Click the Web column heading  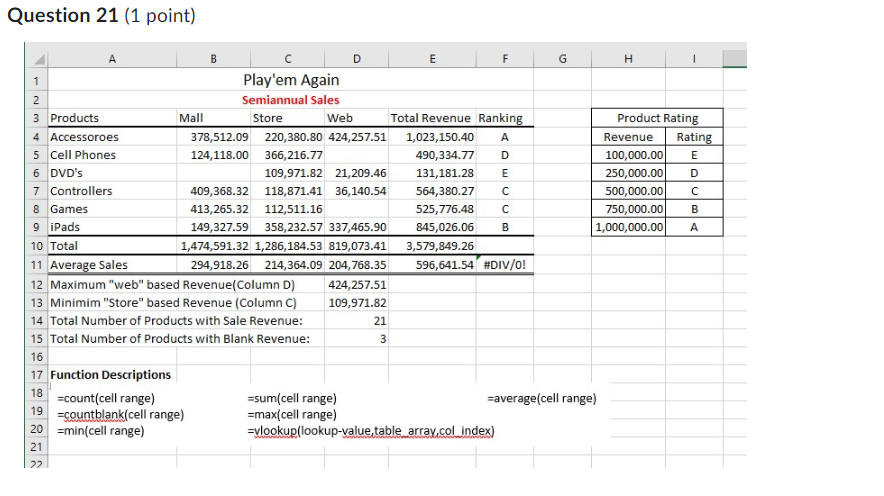[340, 118]
